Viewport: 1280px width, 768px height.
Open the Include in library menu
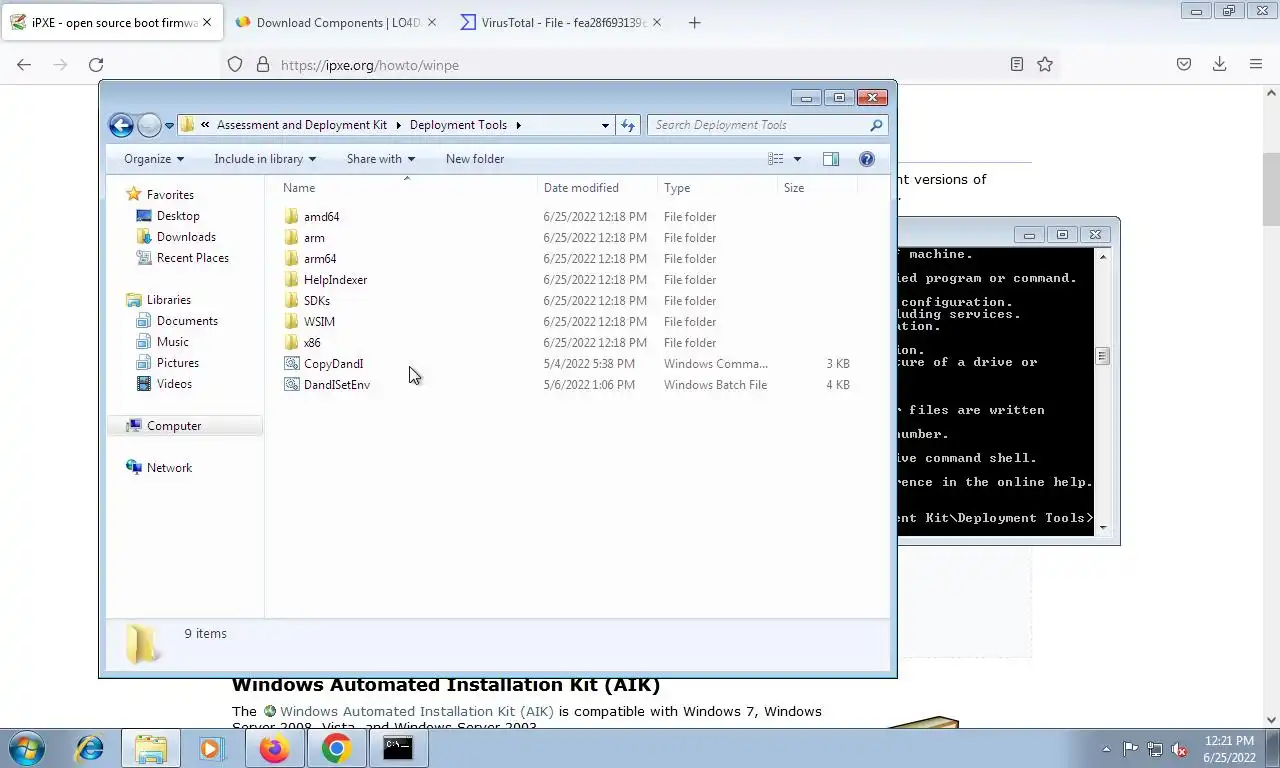click(265, 159)
